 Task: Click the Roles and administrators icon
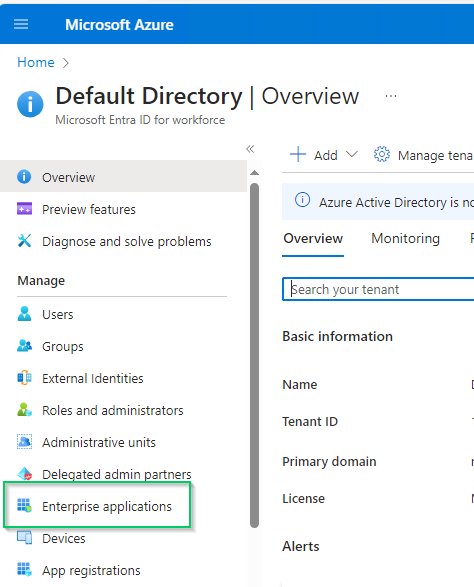pos(24,410)
